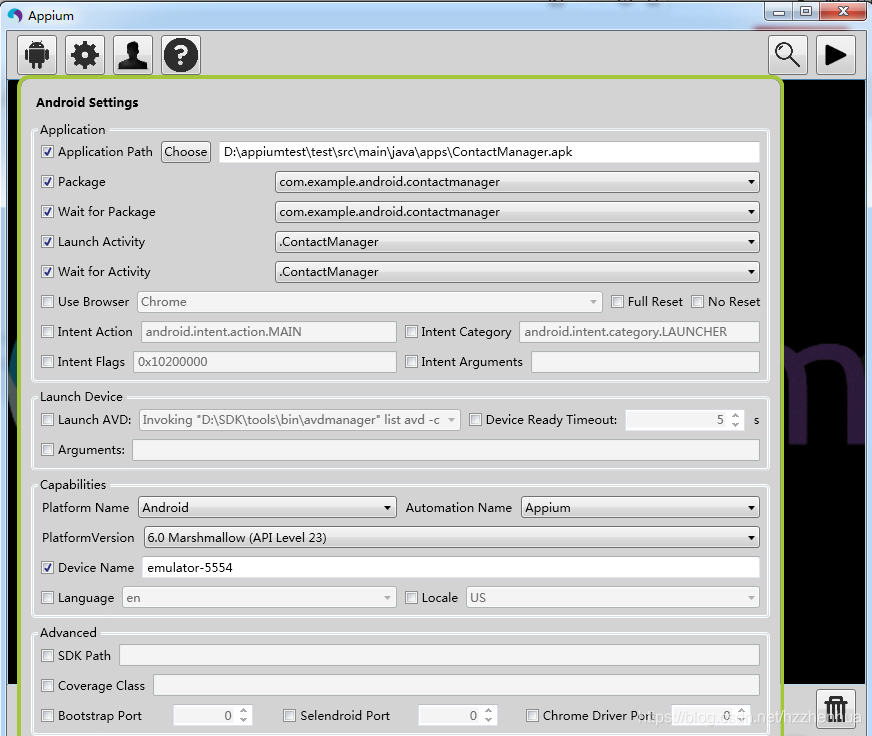872x736 pixels.
Task: Open the Package dropdown
Action: (517, 182)
